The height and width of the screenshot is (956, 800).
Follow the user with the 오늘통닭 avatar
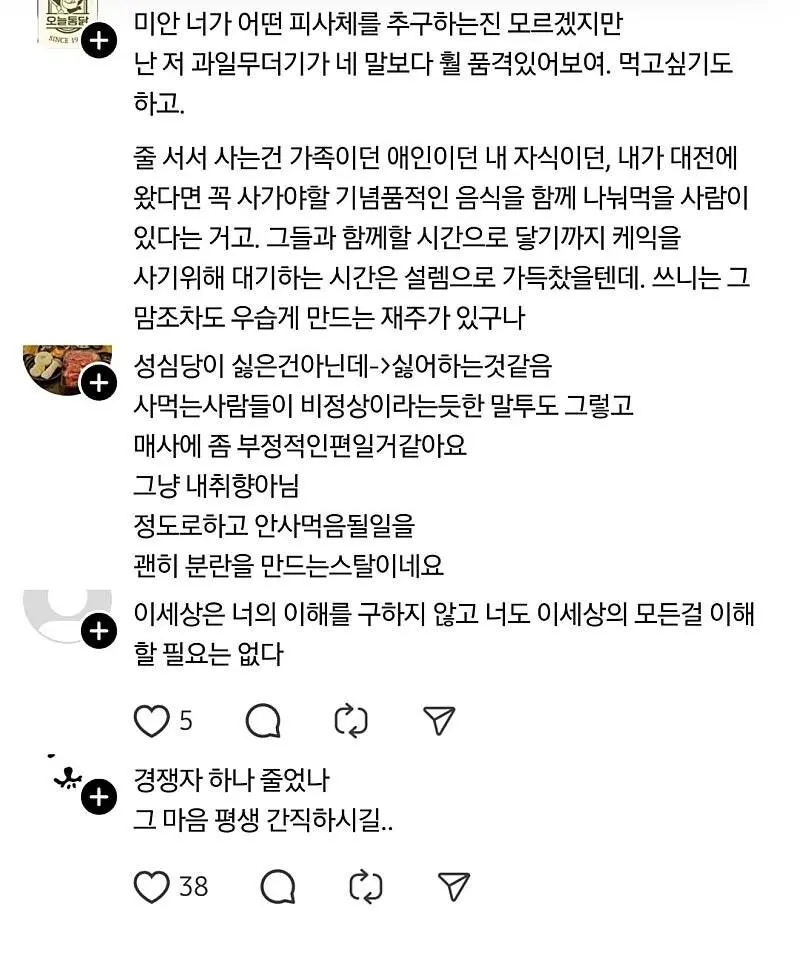(x=99, y=41)
